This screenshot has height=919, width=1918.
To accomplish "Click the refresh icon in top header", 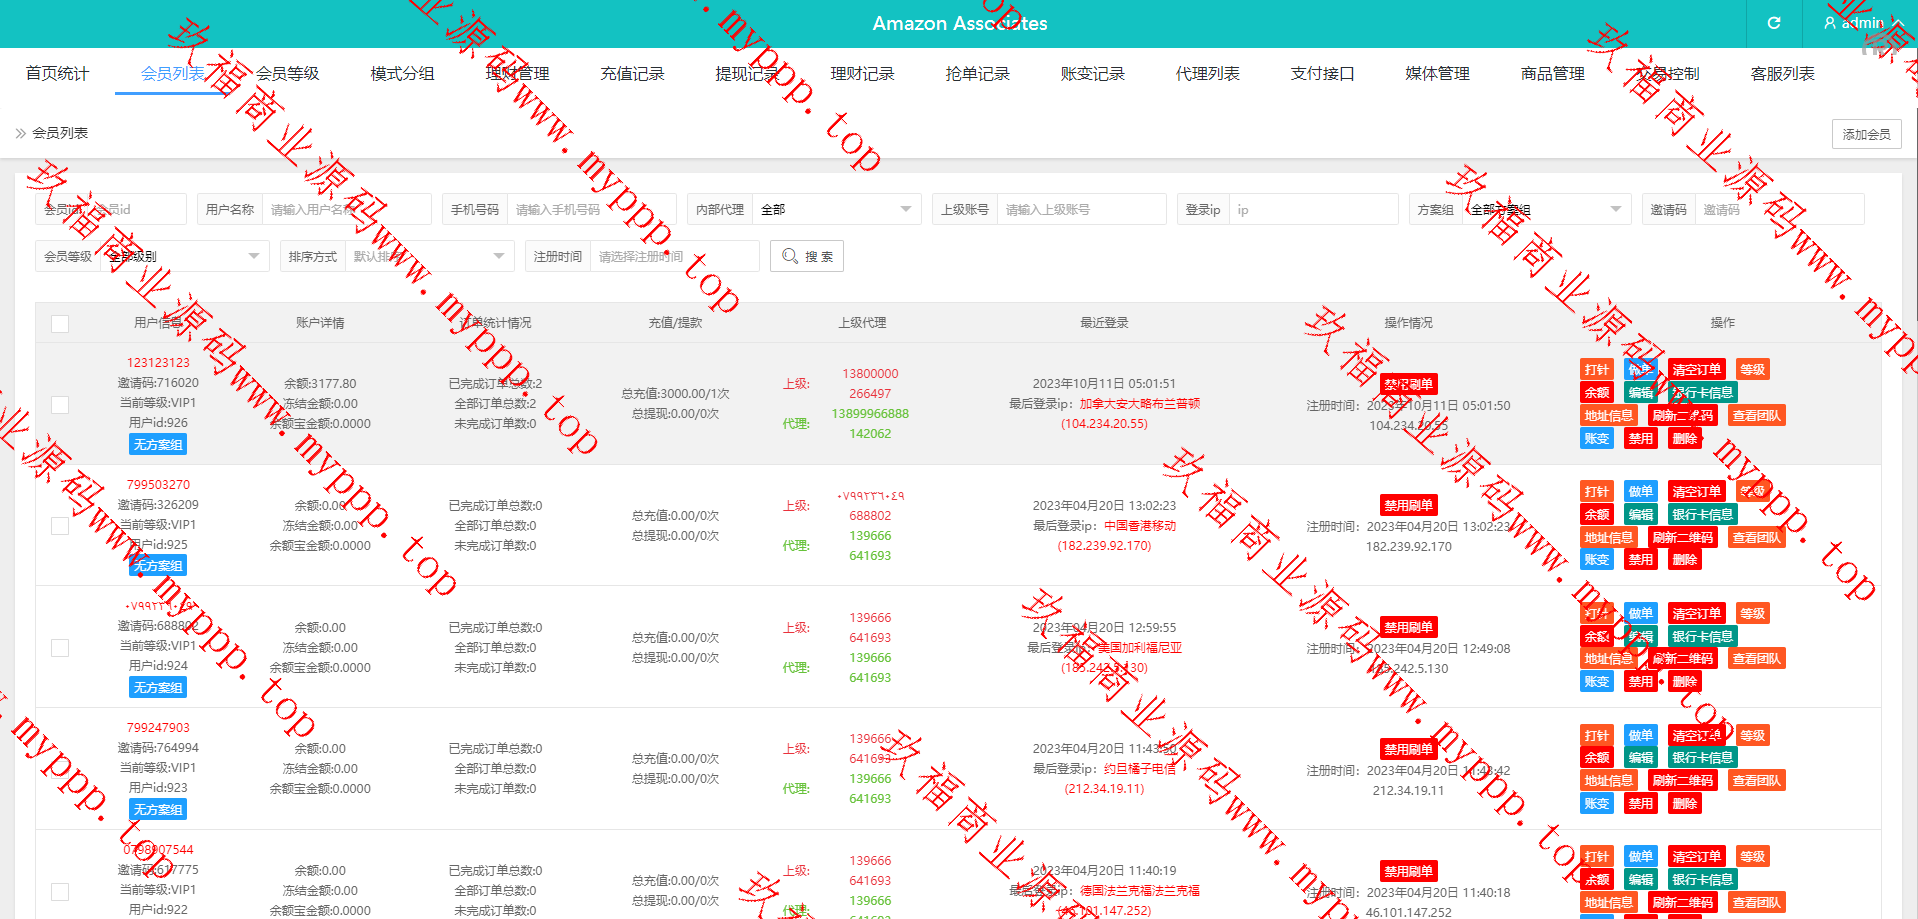I will point(1773,23).
